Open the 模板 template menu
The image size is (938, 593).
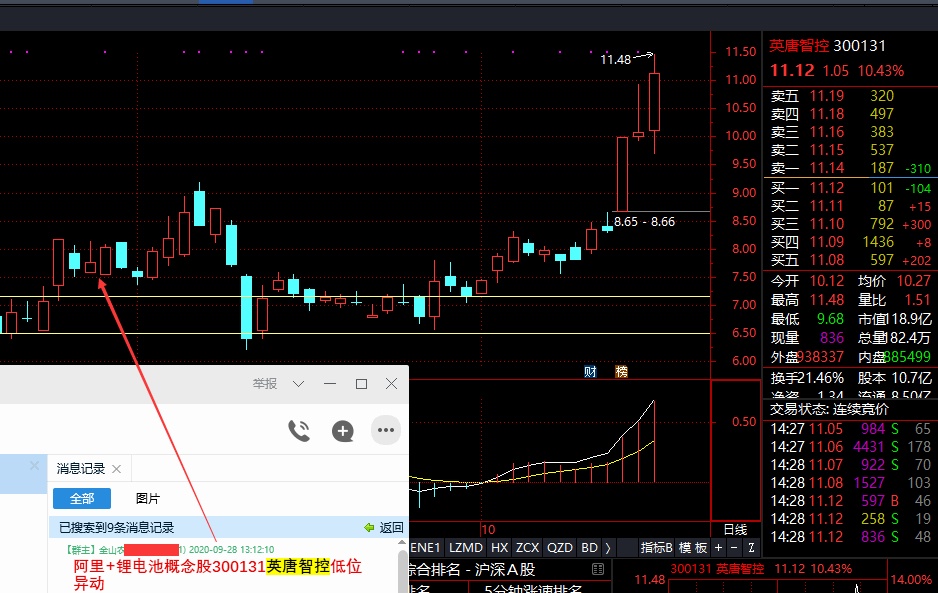point(693,548)
